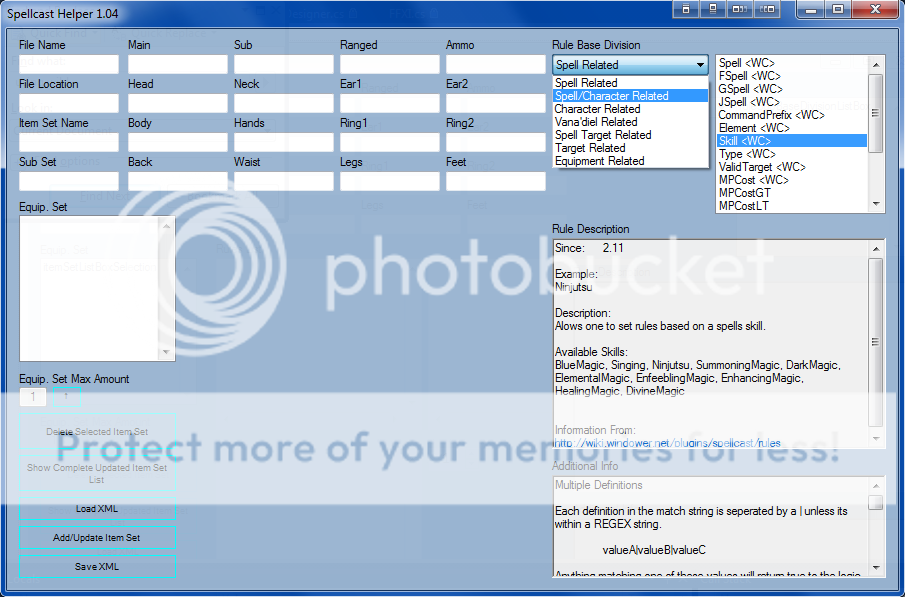Click the up arrow beside Equip. Set Max Amount
The height and width of the screenshot is (597, 905).
[66, 397]
